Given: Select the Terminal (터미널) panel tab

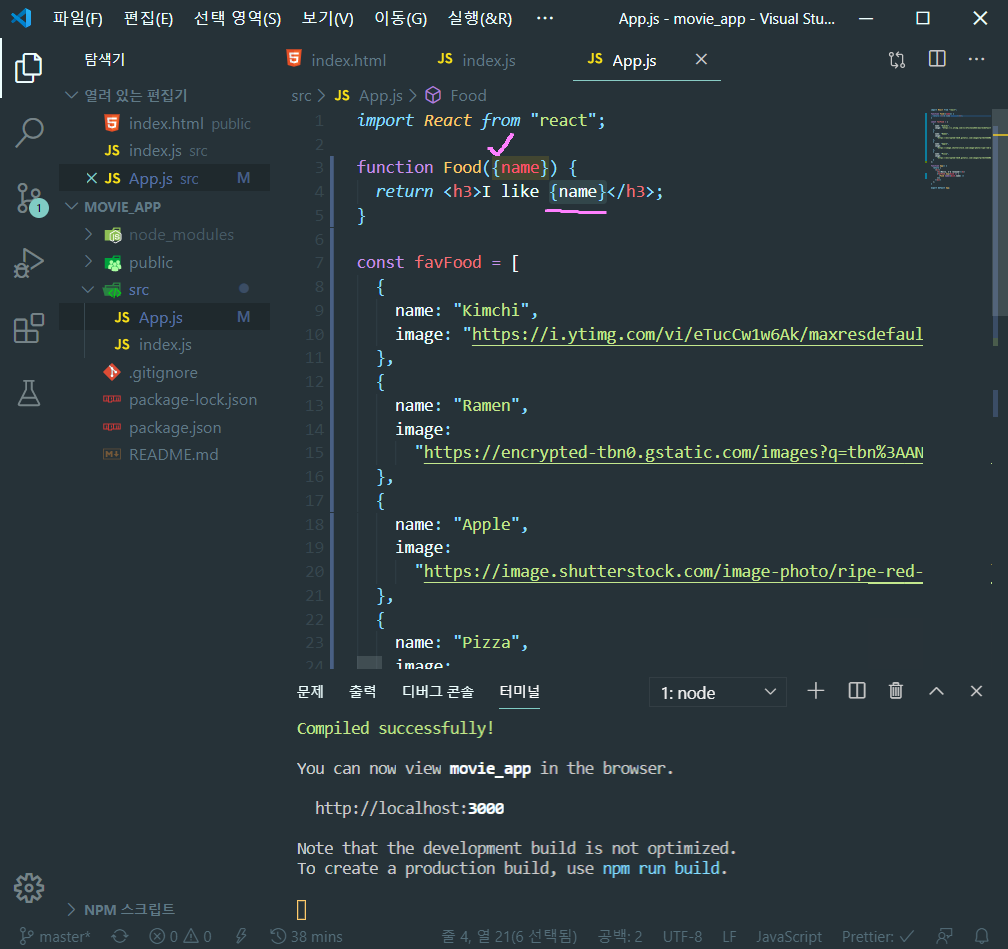Looking at the screenshot, I should tap(519, 691).
